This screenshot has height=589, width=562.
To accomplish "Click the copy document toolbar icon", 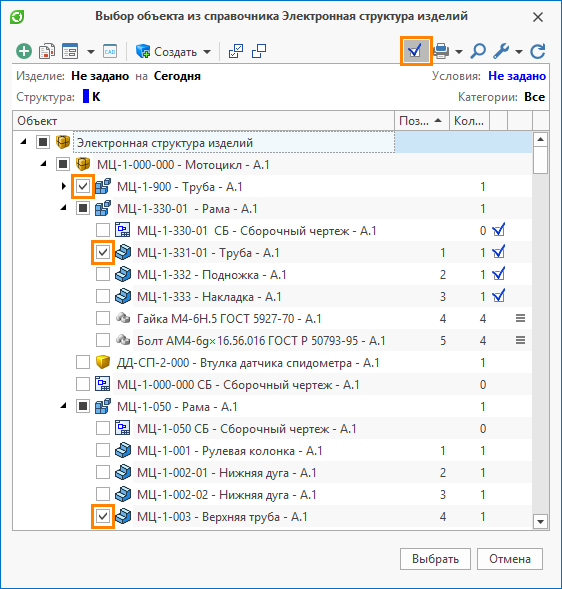I will click(47, 51).
